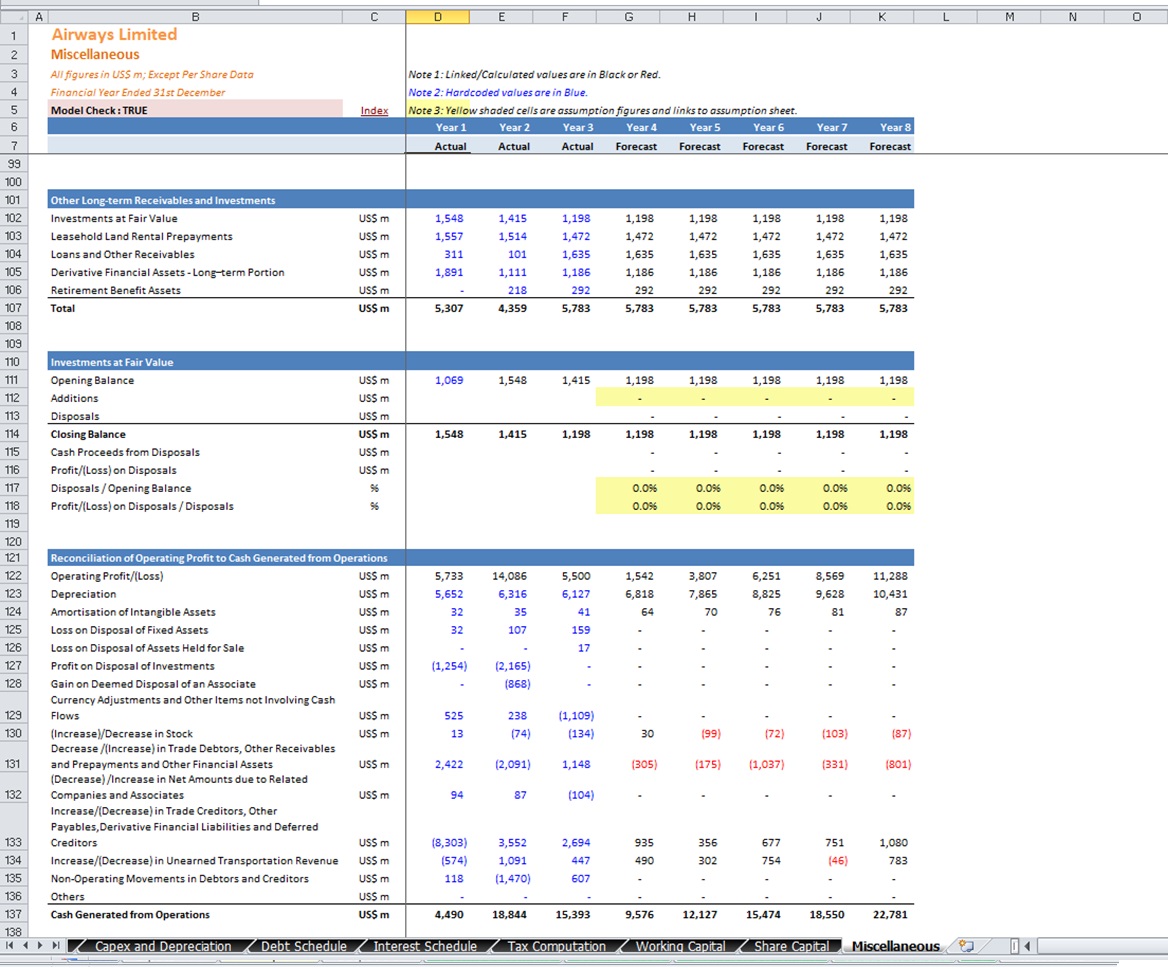This screenshot has height=969, width=1168.
Task: Select column D header
Action: (437, 16)
